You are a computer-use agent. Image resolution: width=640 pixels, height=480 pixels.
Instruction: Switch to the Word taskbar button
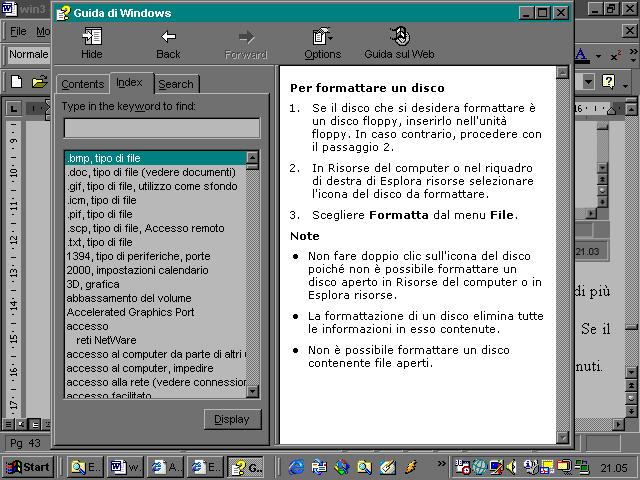[125, 467]
